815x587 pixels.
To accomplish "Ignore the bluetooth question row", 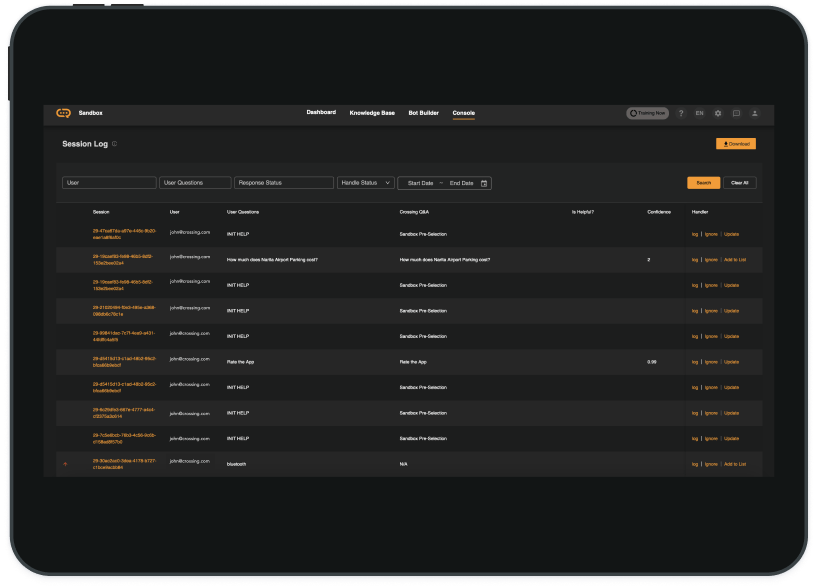I will pos(711,464).
